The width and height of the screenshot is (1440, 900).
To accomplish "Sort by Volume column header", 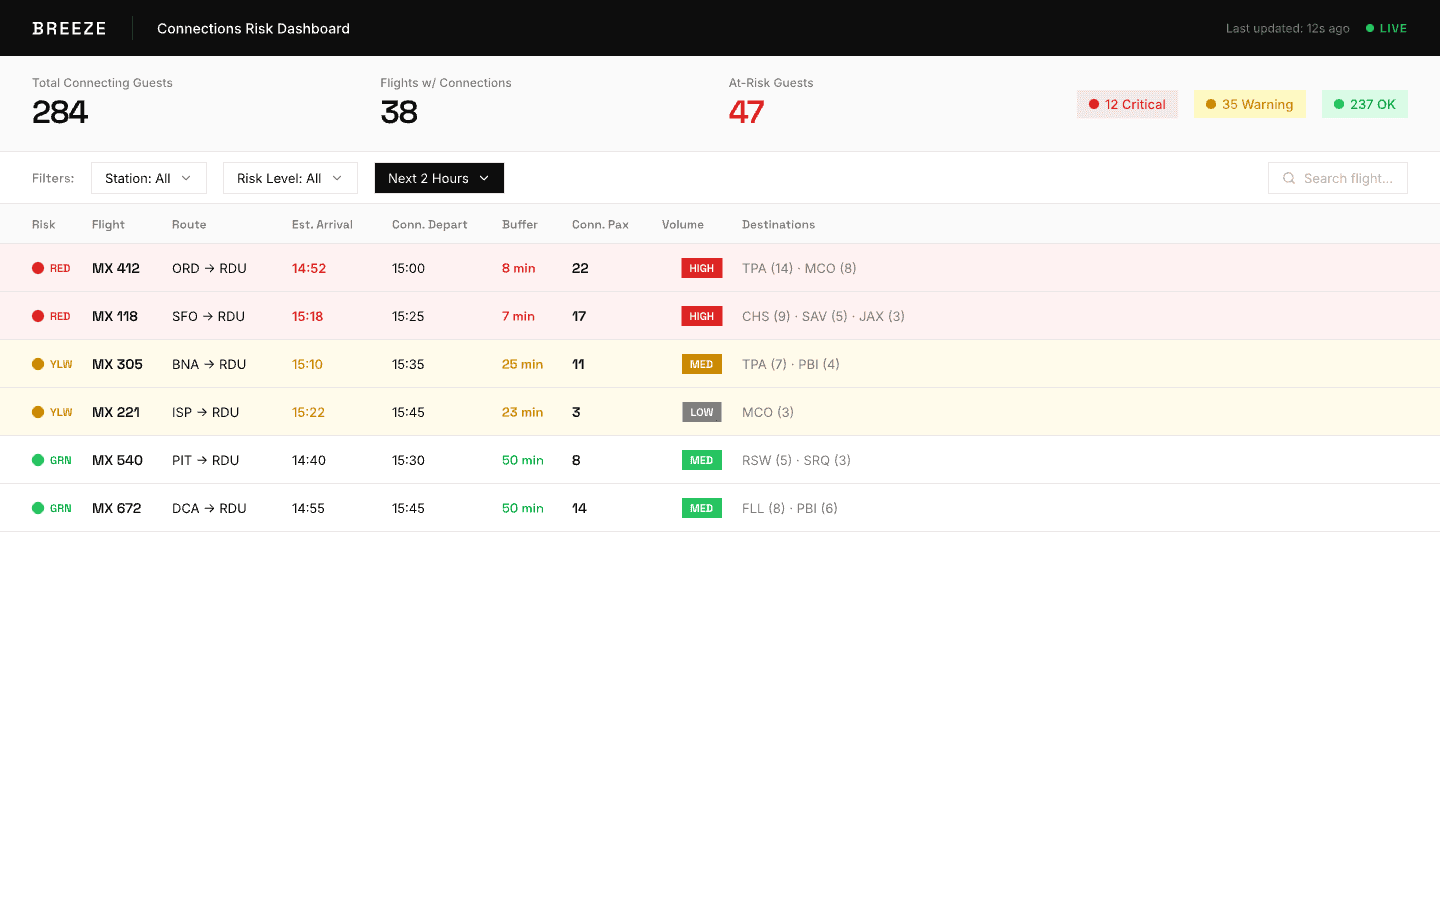I will pos(683,224).
